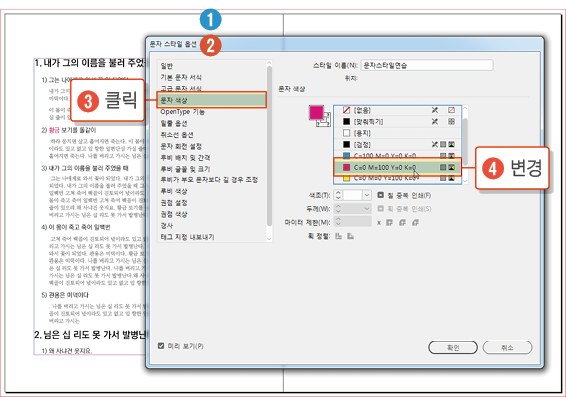Image resolution: width=566 pixels, height=397 pixels.
Task: Click the CMYK mode icon on [검정] row
Action: click(451, 144)
